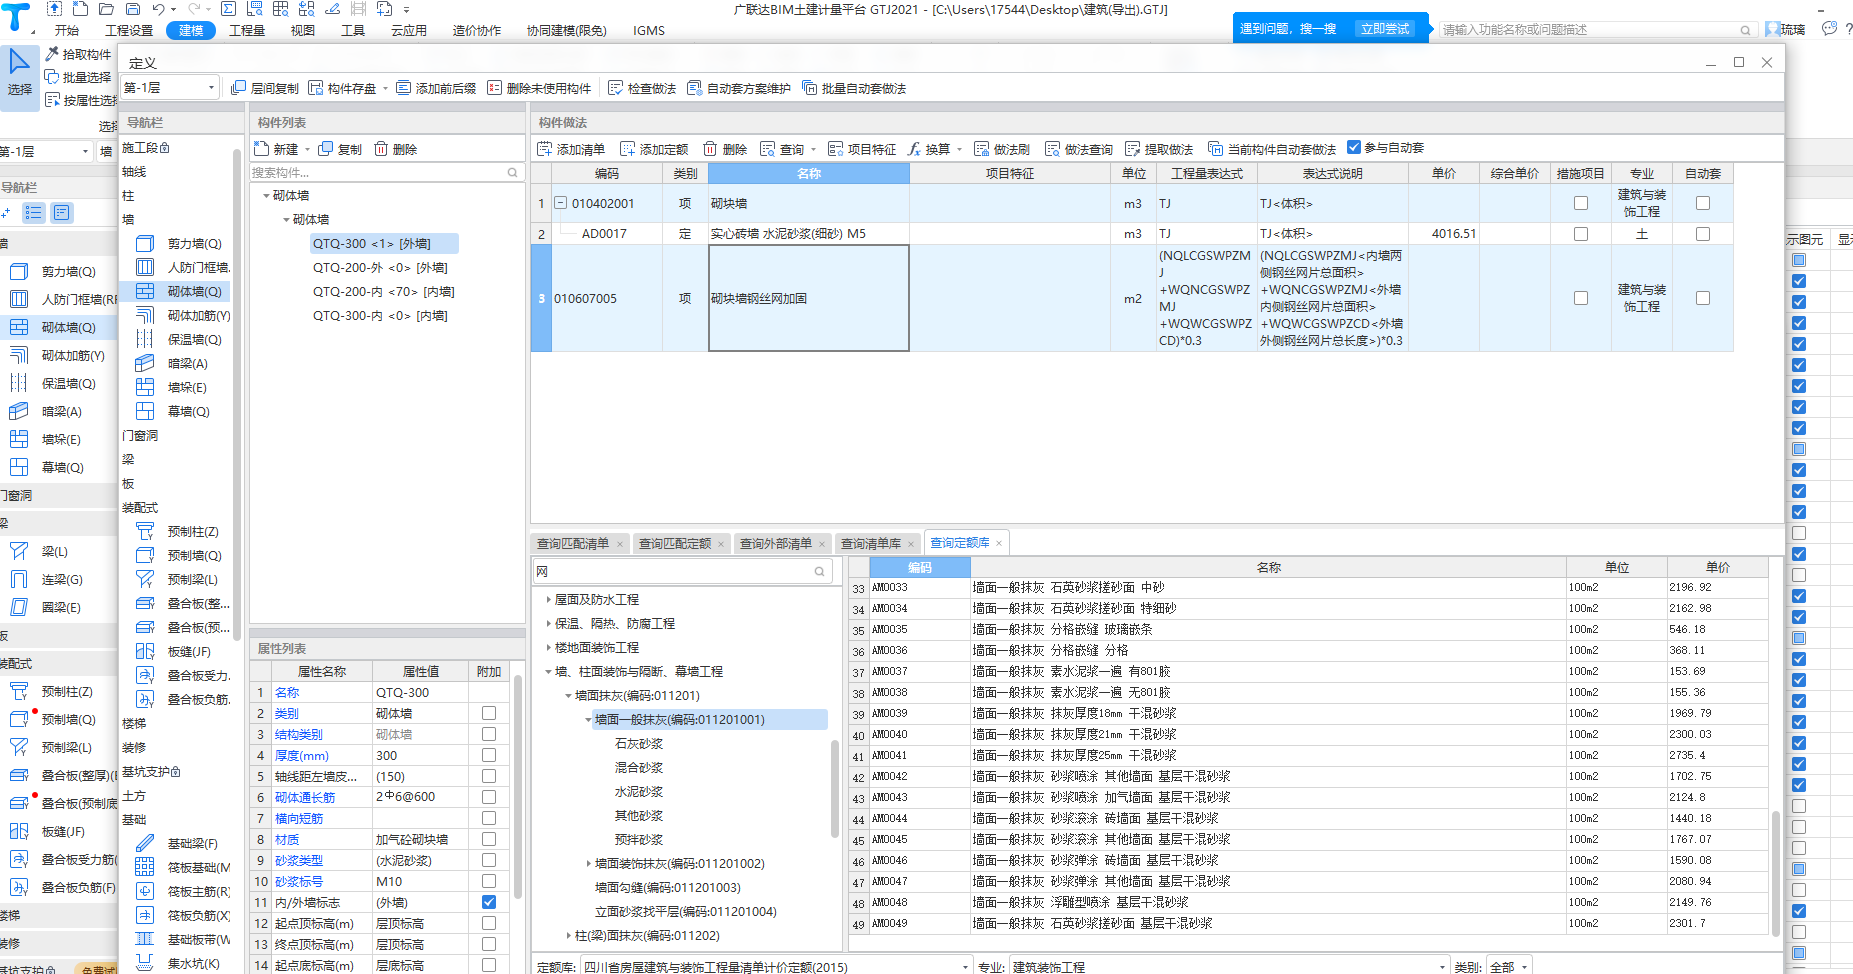Uncheck 附加 checkbox for 内/外墙标志

(x=489, y=902)
